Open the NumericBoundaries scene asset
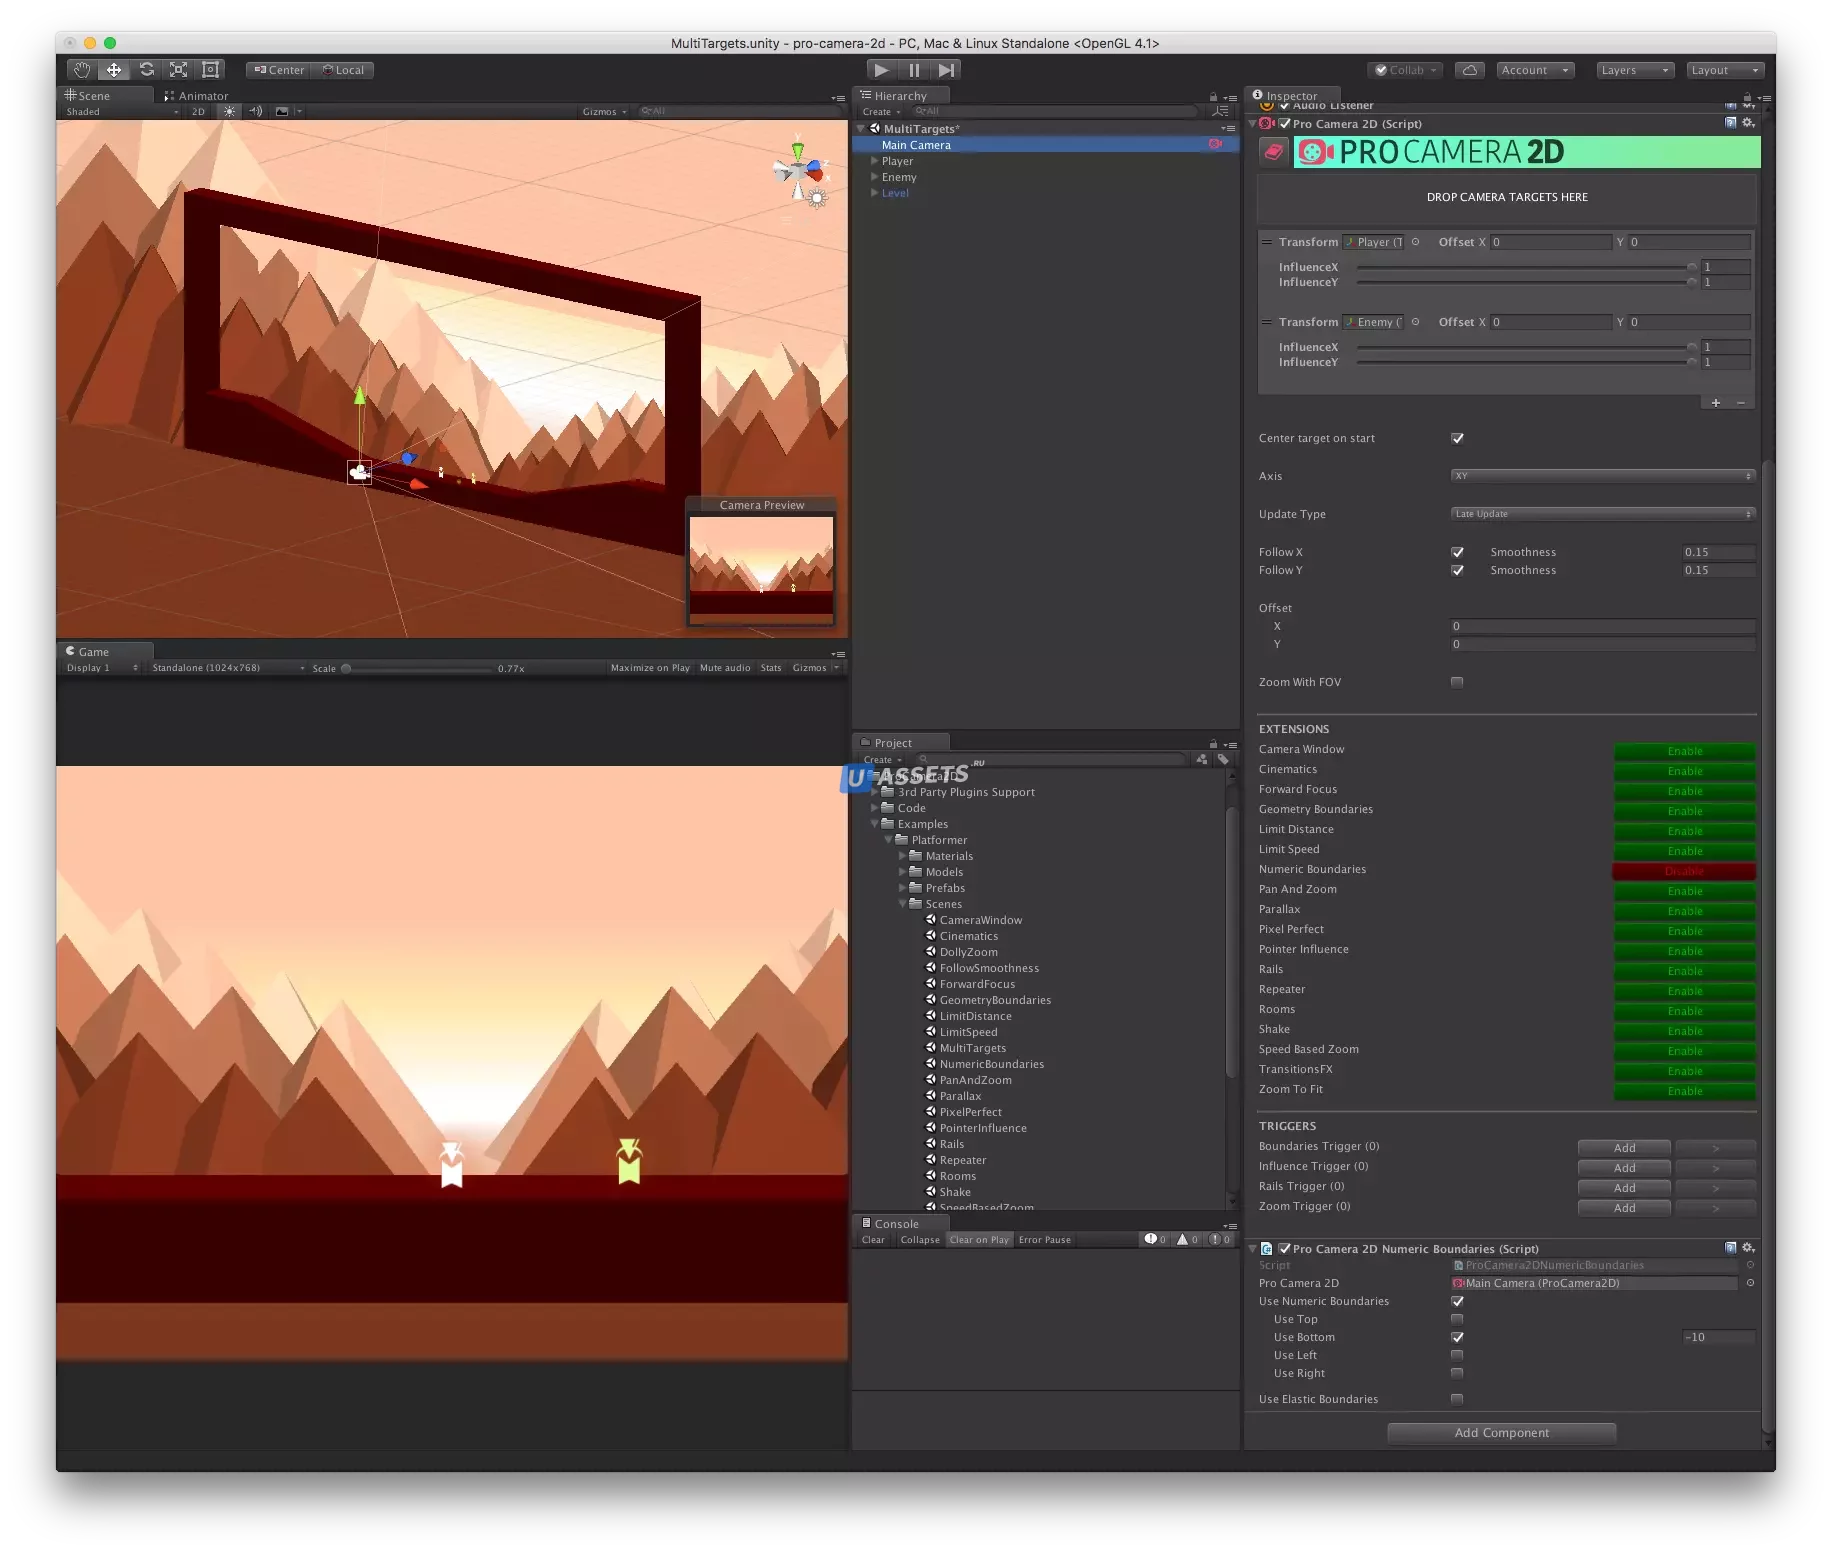 pyautogui.click(x=991, y=1064)
